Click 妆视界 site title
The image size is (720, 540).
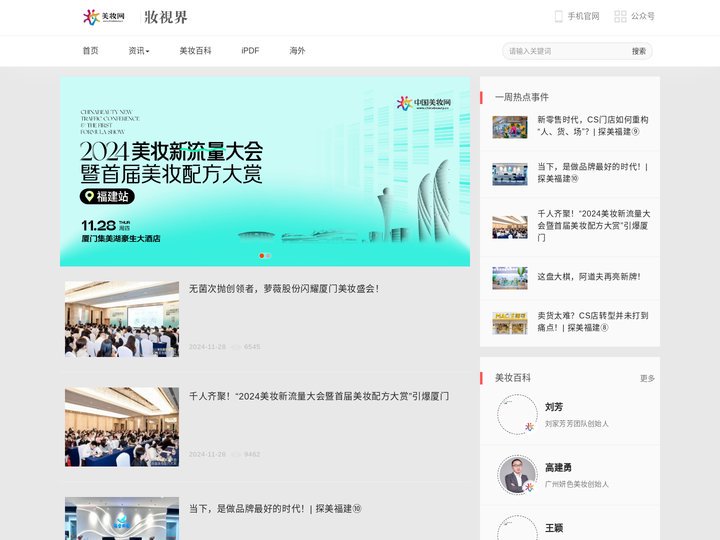tap(166, 17)
